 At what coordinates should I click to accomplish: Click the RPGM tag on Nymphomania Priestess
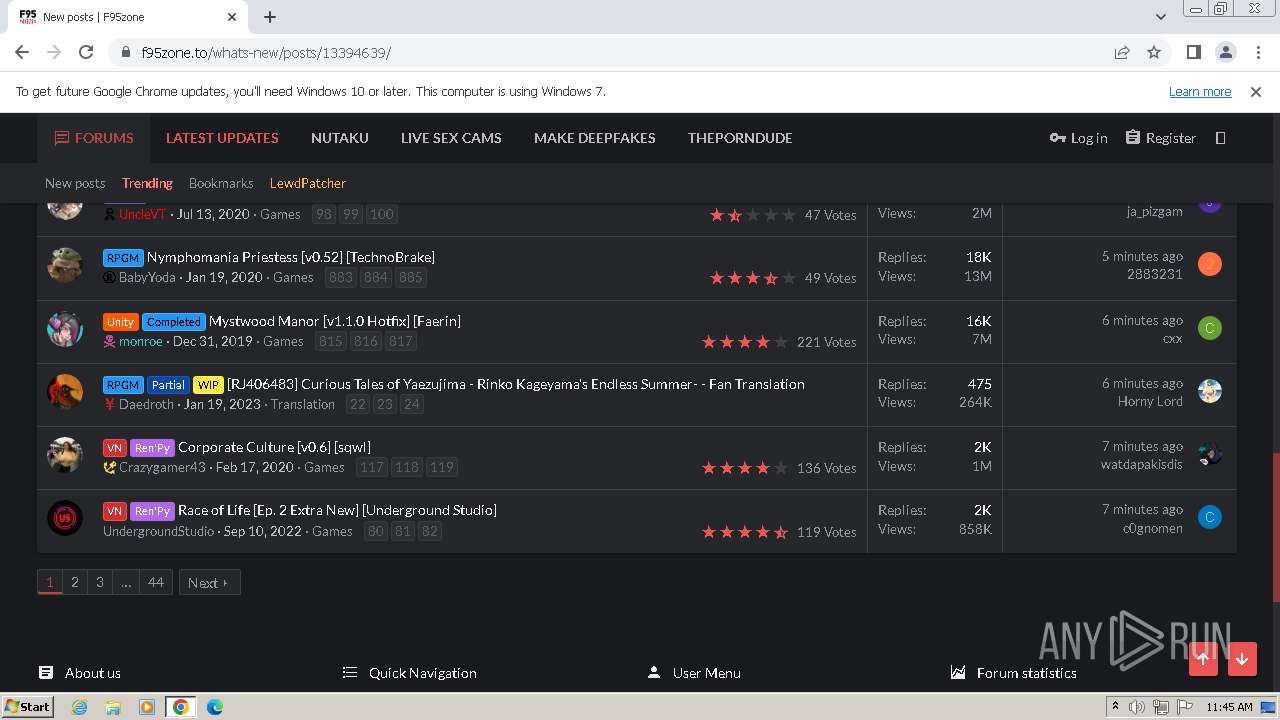tap(123, 257)
